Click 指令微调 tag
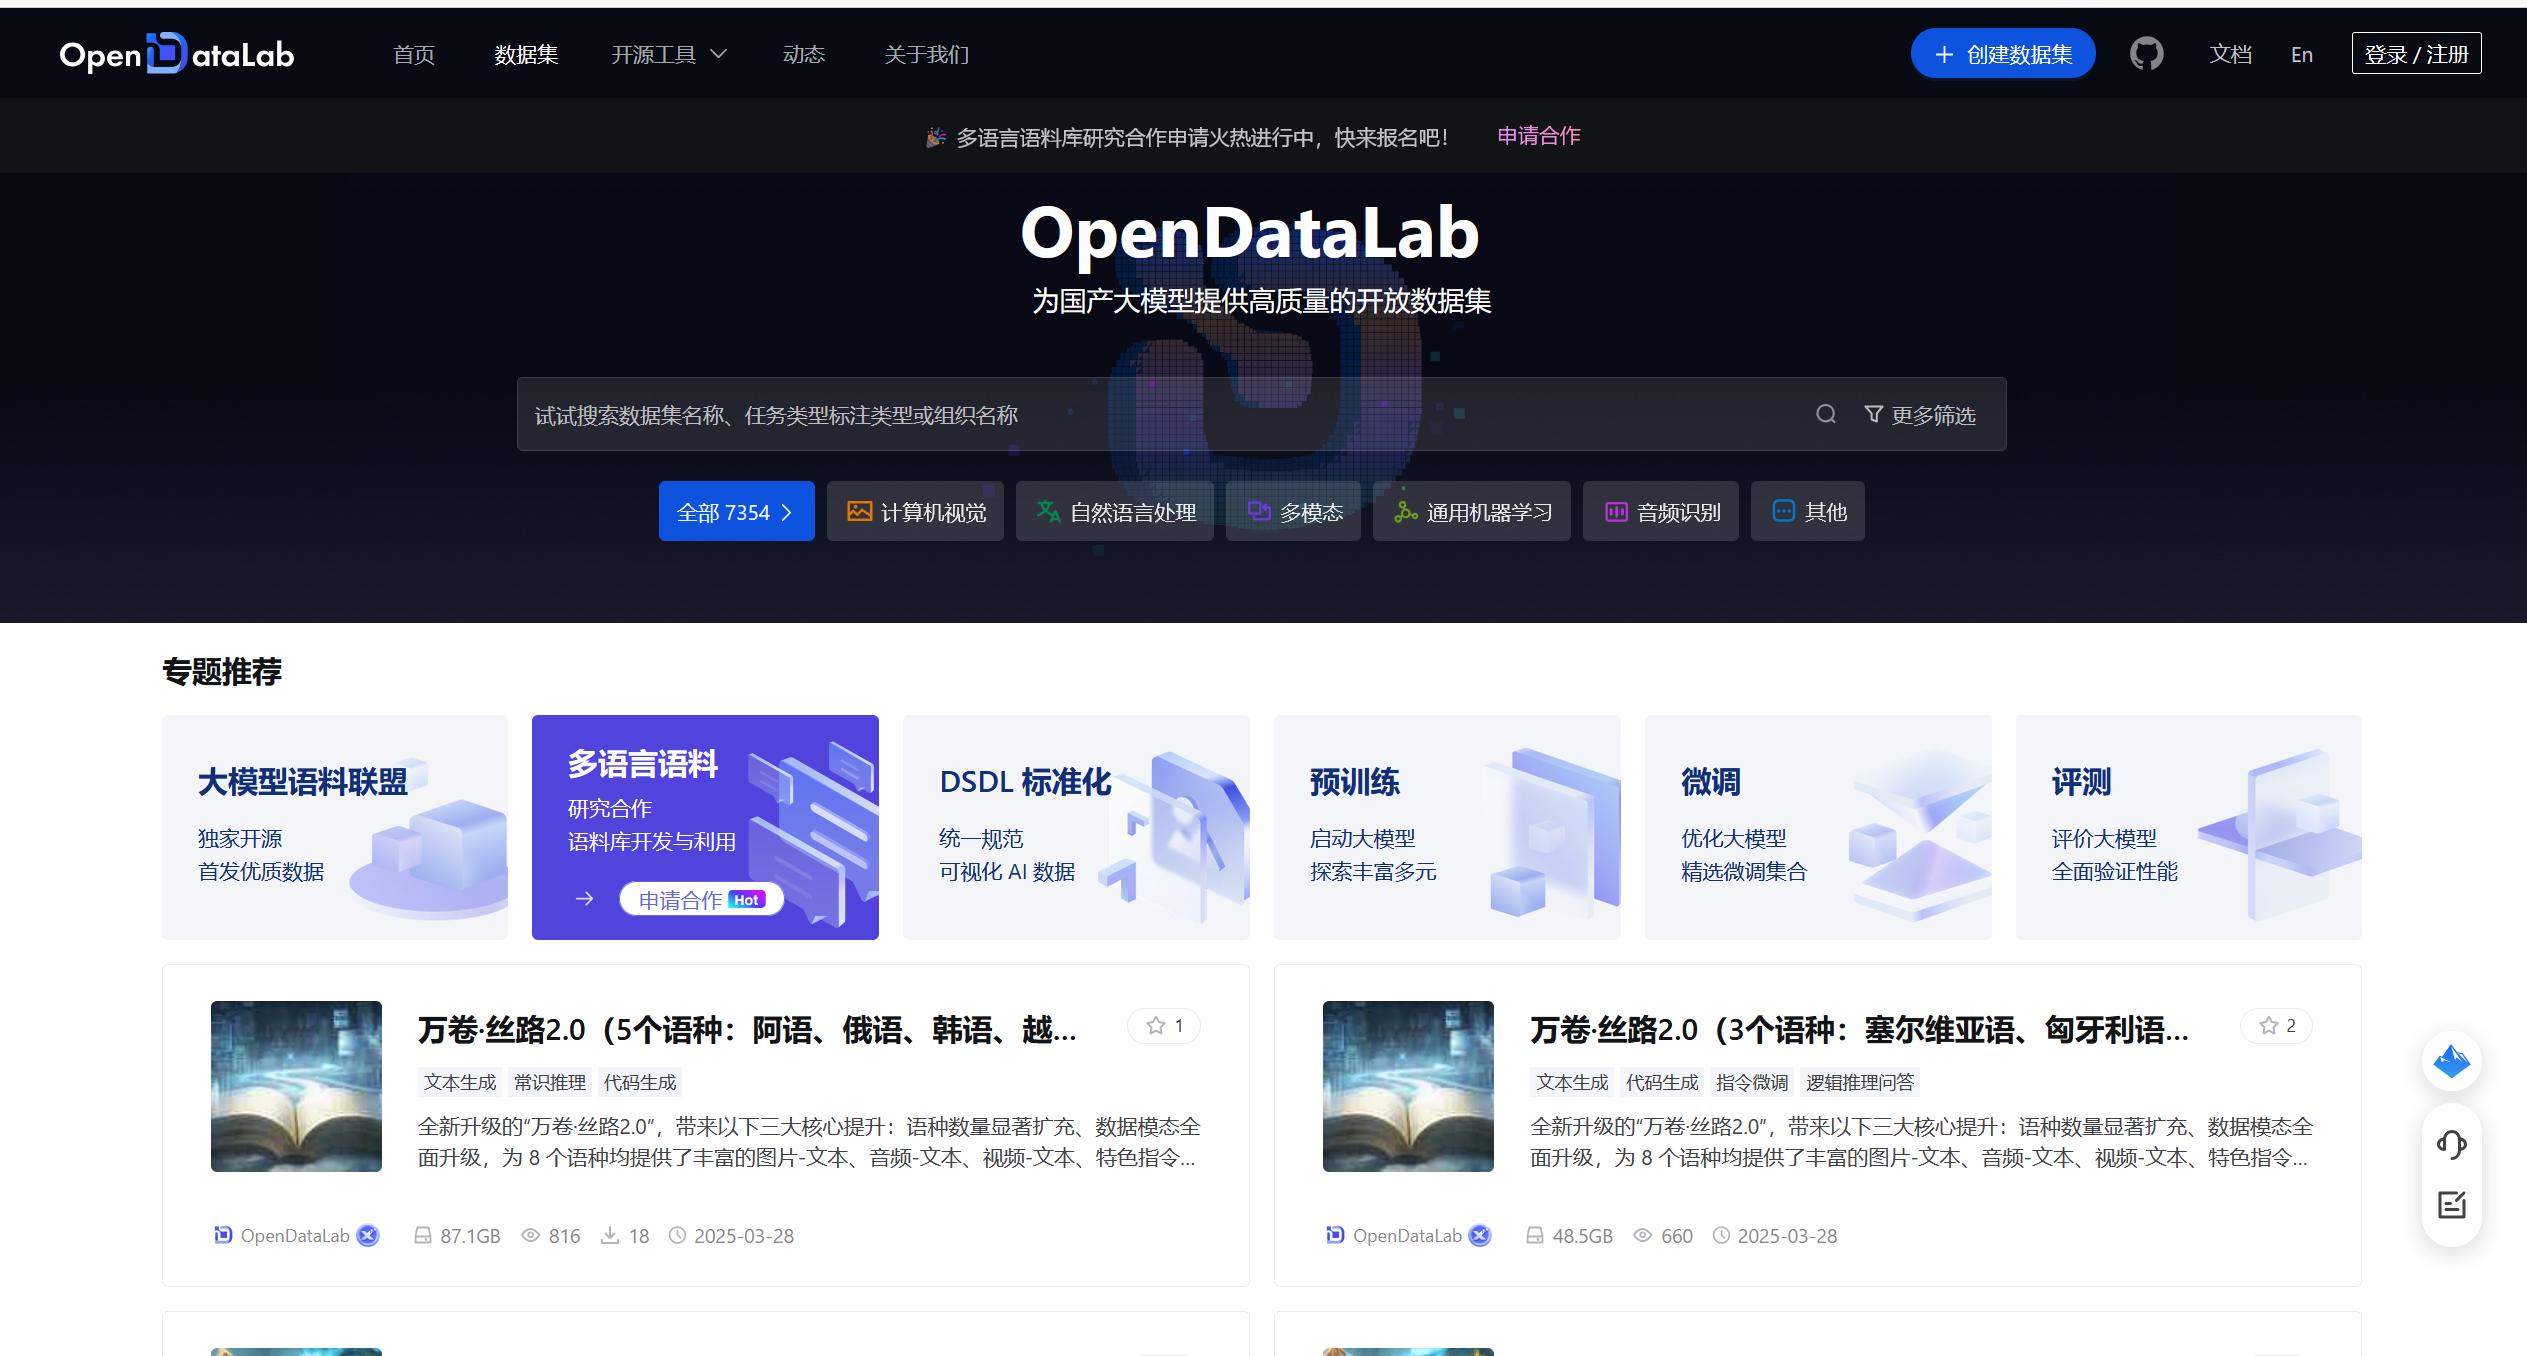 point(1752,1082)
